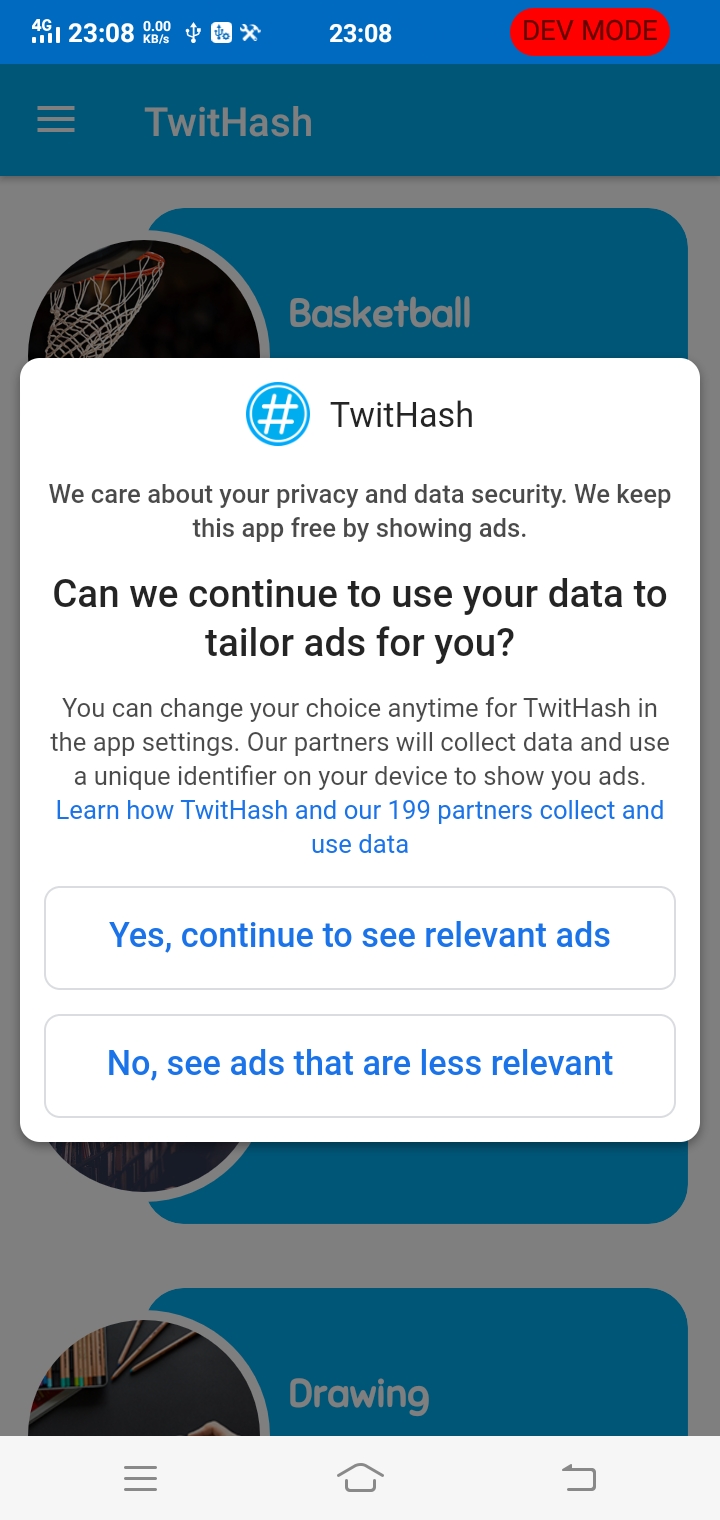This screenshot has height=1520, width=720.
Task: Tap the centered clock in status bar
Action: click(360, 33)
